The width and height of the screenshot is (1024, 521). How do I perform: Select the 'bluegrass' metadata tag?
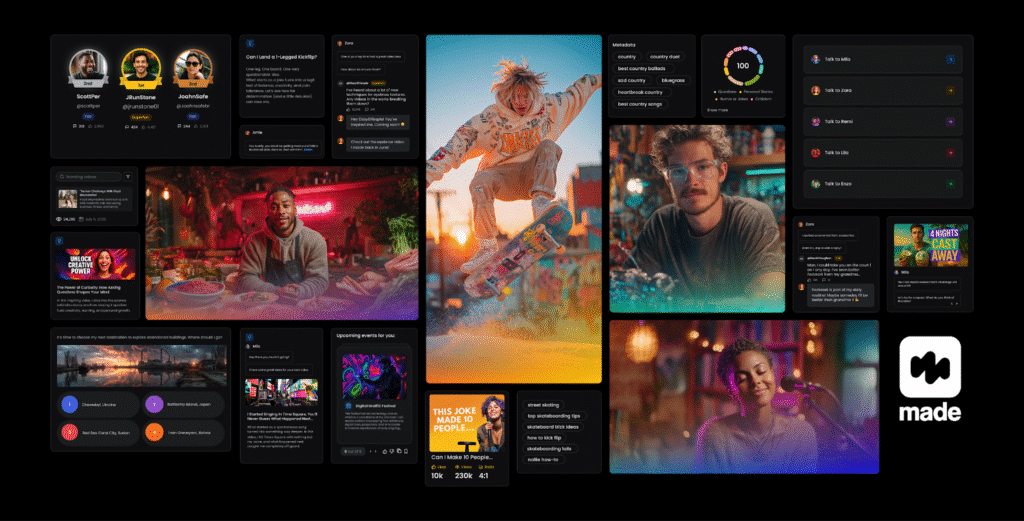click(672, 80)
